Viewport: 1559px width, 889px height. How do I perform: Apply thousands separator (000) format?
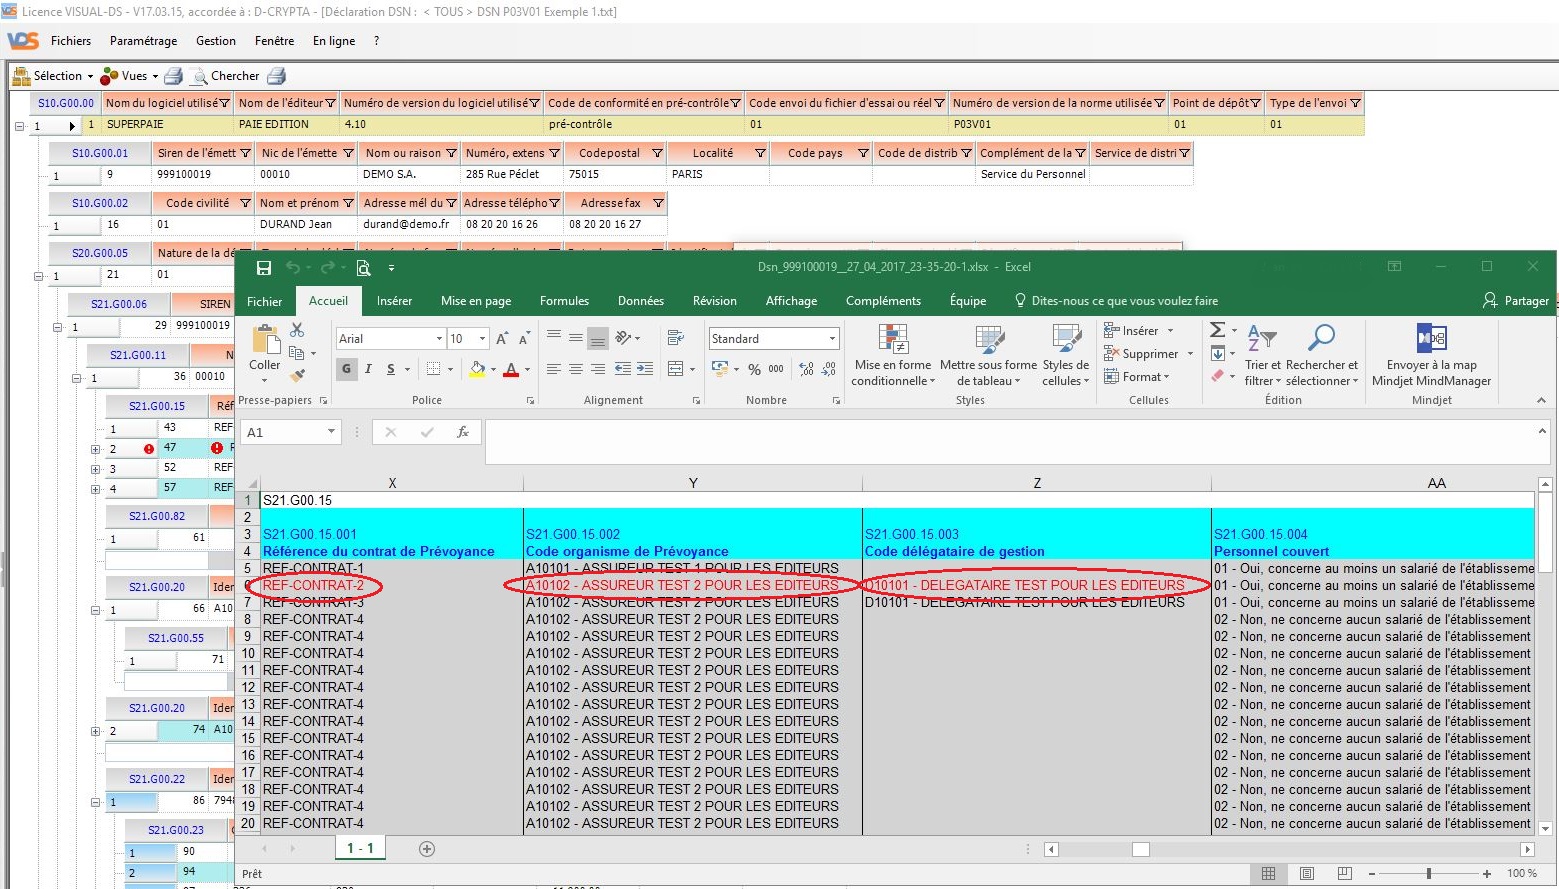point(776,369)
